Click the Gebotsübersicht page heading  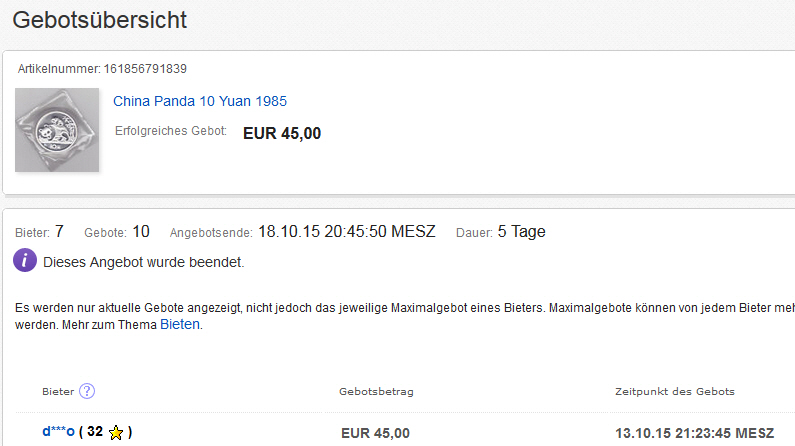tap(100, 18)
